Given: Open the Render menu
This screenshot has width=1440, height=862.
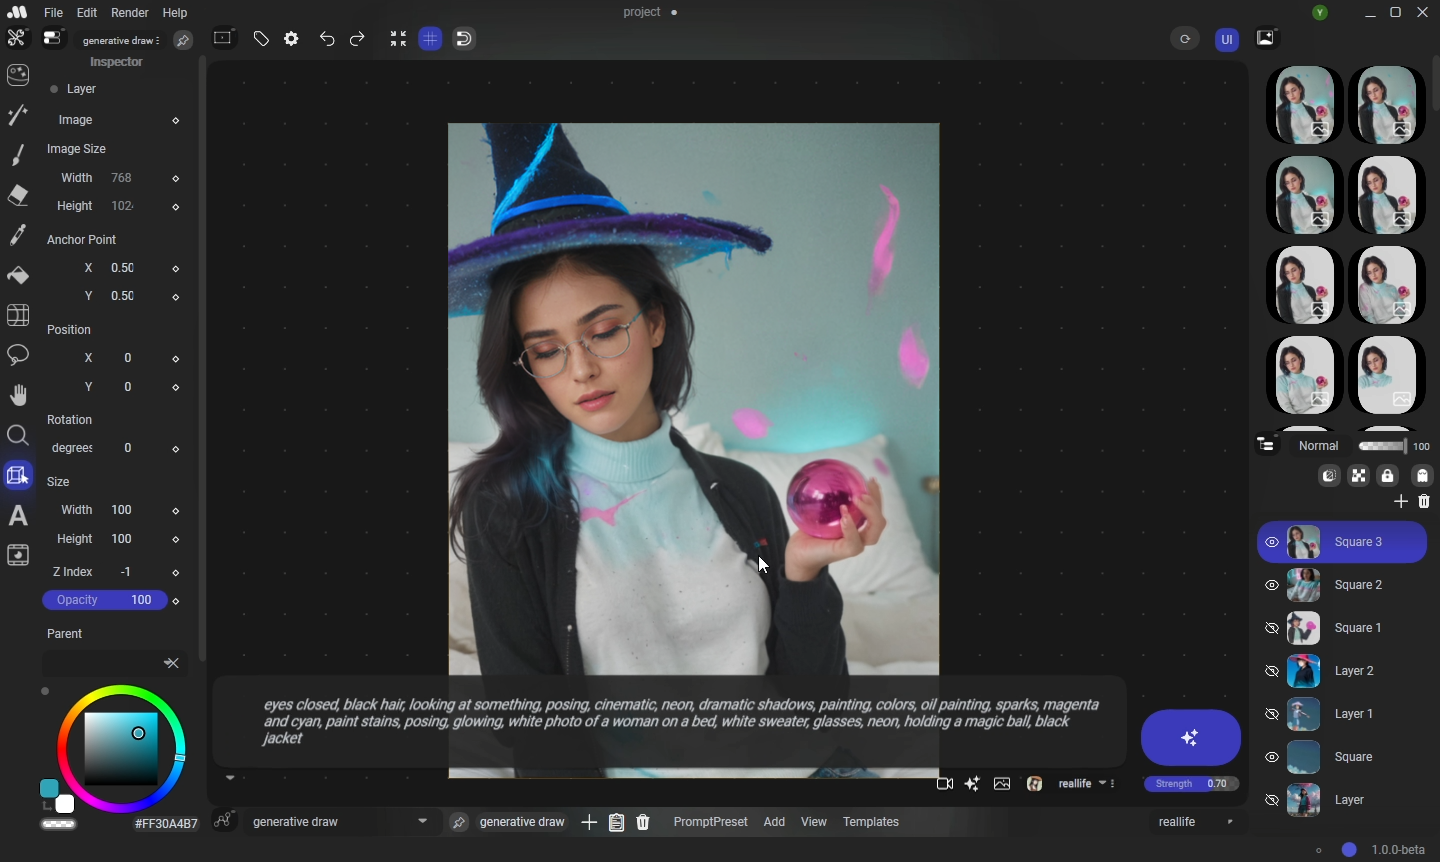Looking at the screenshot, I should coord(130,13).
